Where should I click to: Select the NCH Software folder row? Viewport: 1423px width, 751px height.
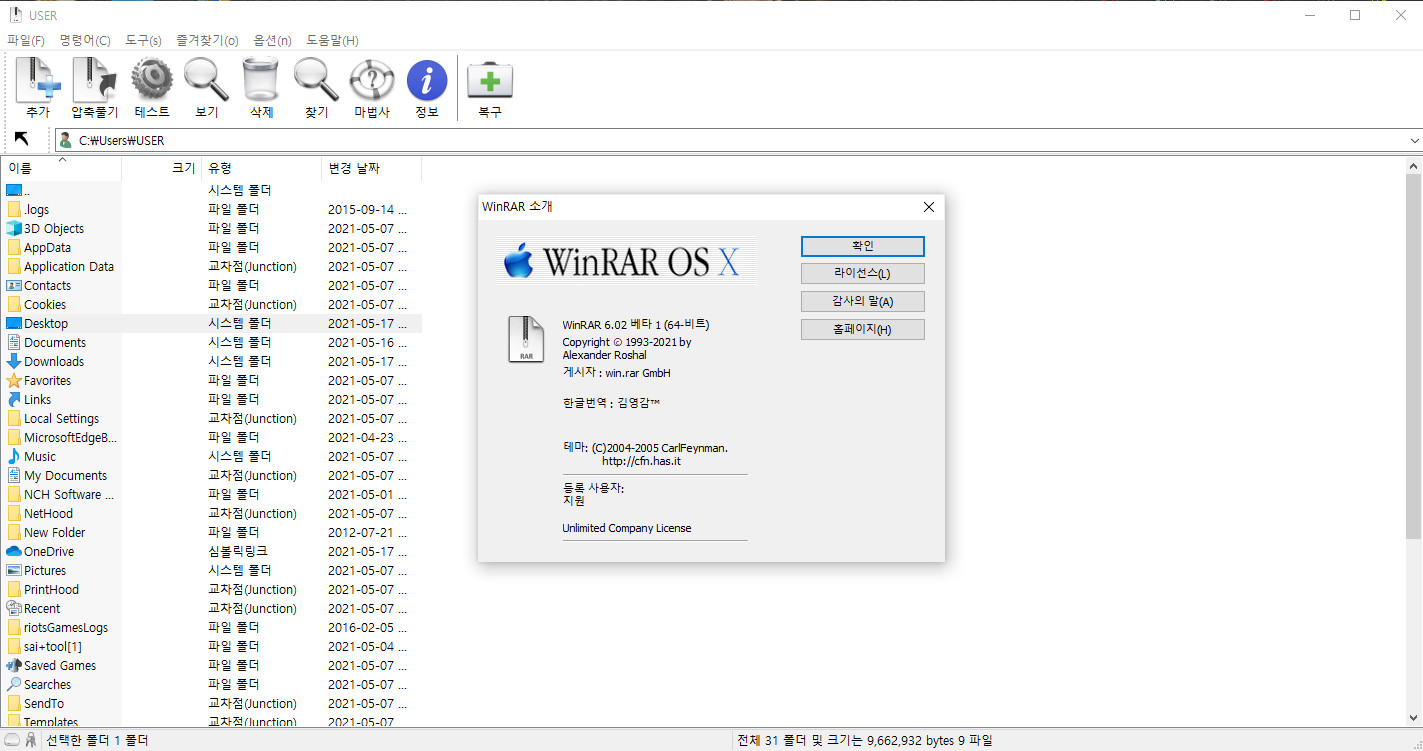pos(211,494)
